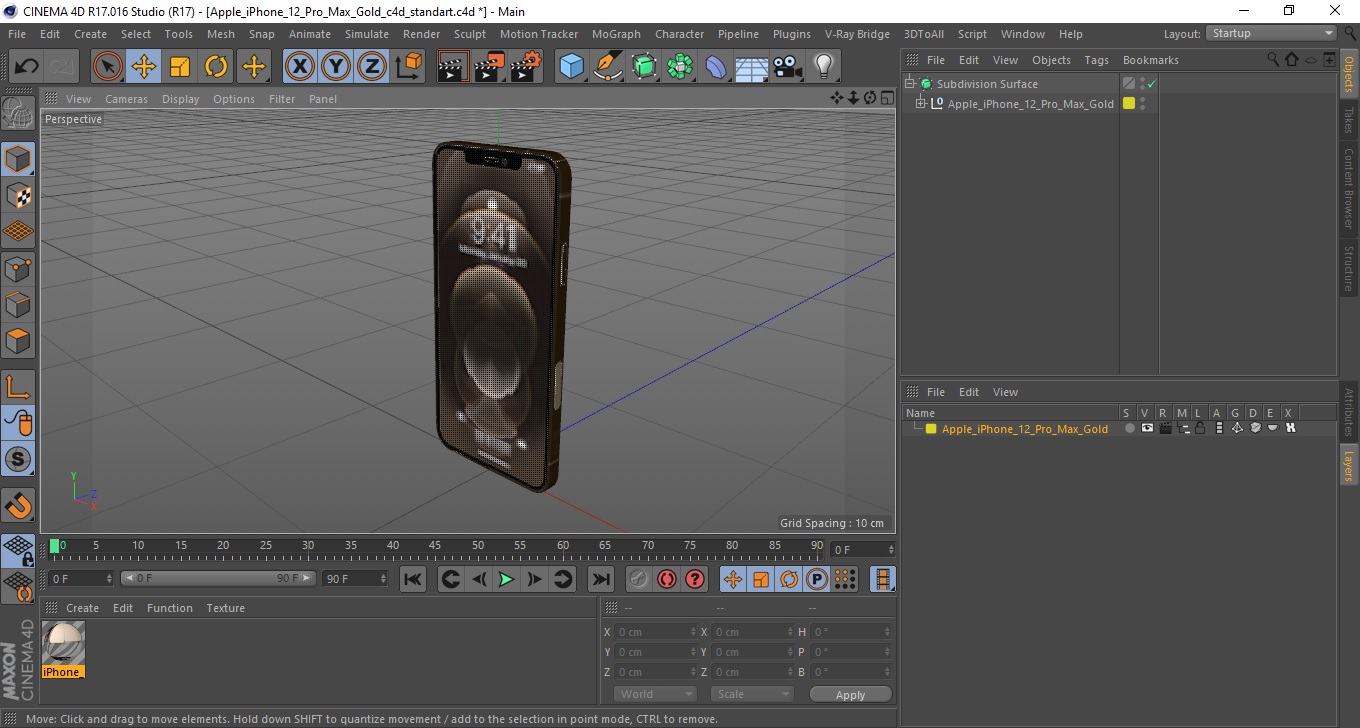This screenshot has width=1360, height=728.
Task: Render the active view
Action: [x=453, y=67]
